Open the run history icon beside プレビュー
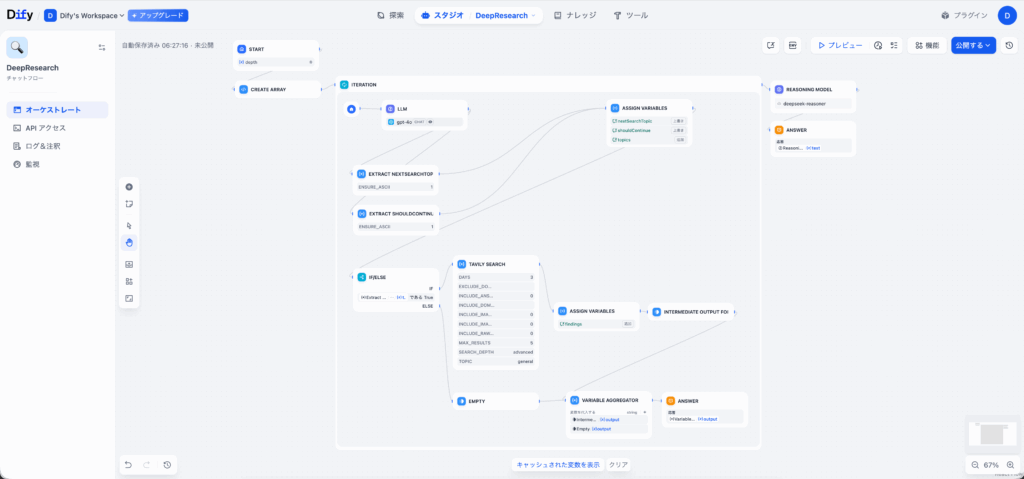The image size is (1024, 479). coord(877,45)
